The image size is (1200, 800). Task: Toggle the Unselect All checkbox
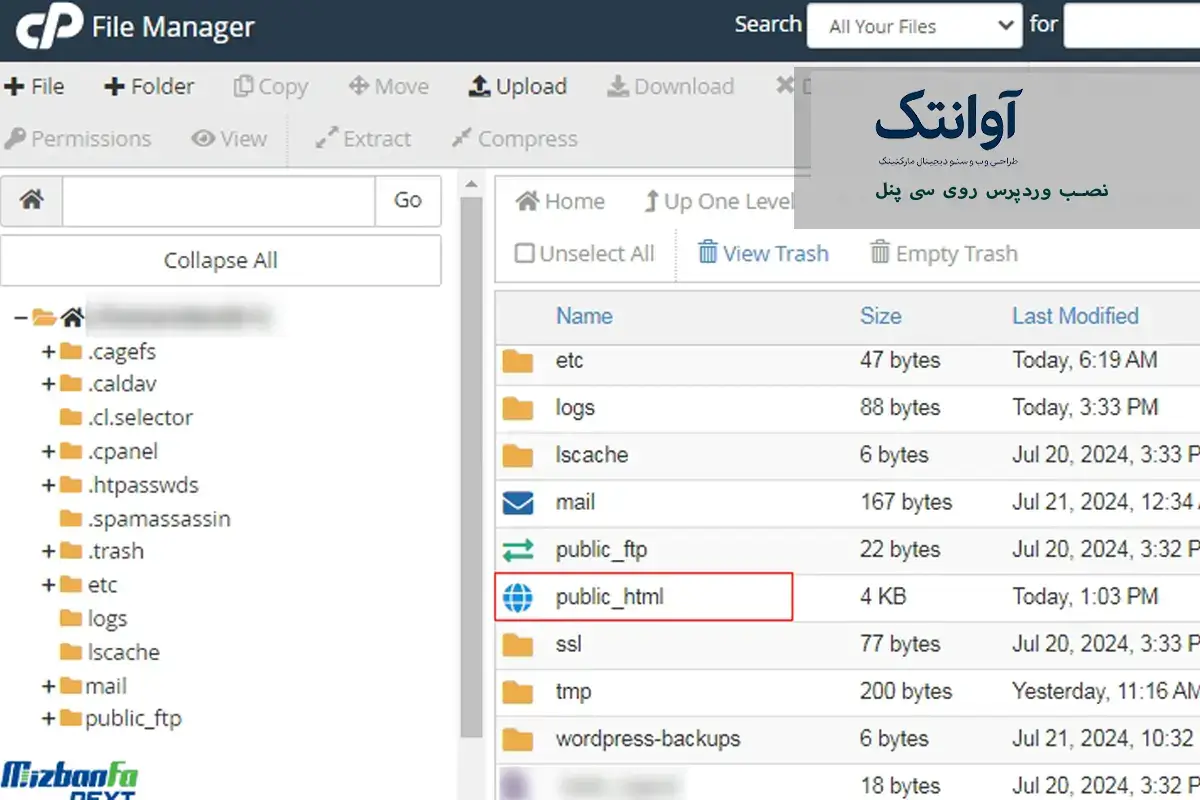(525, 254)
